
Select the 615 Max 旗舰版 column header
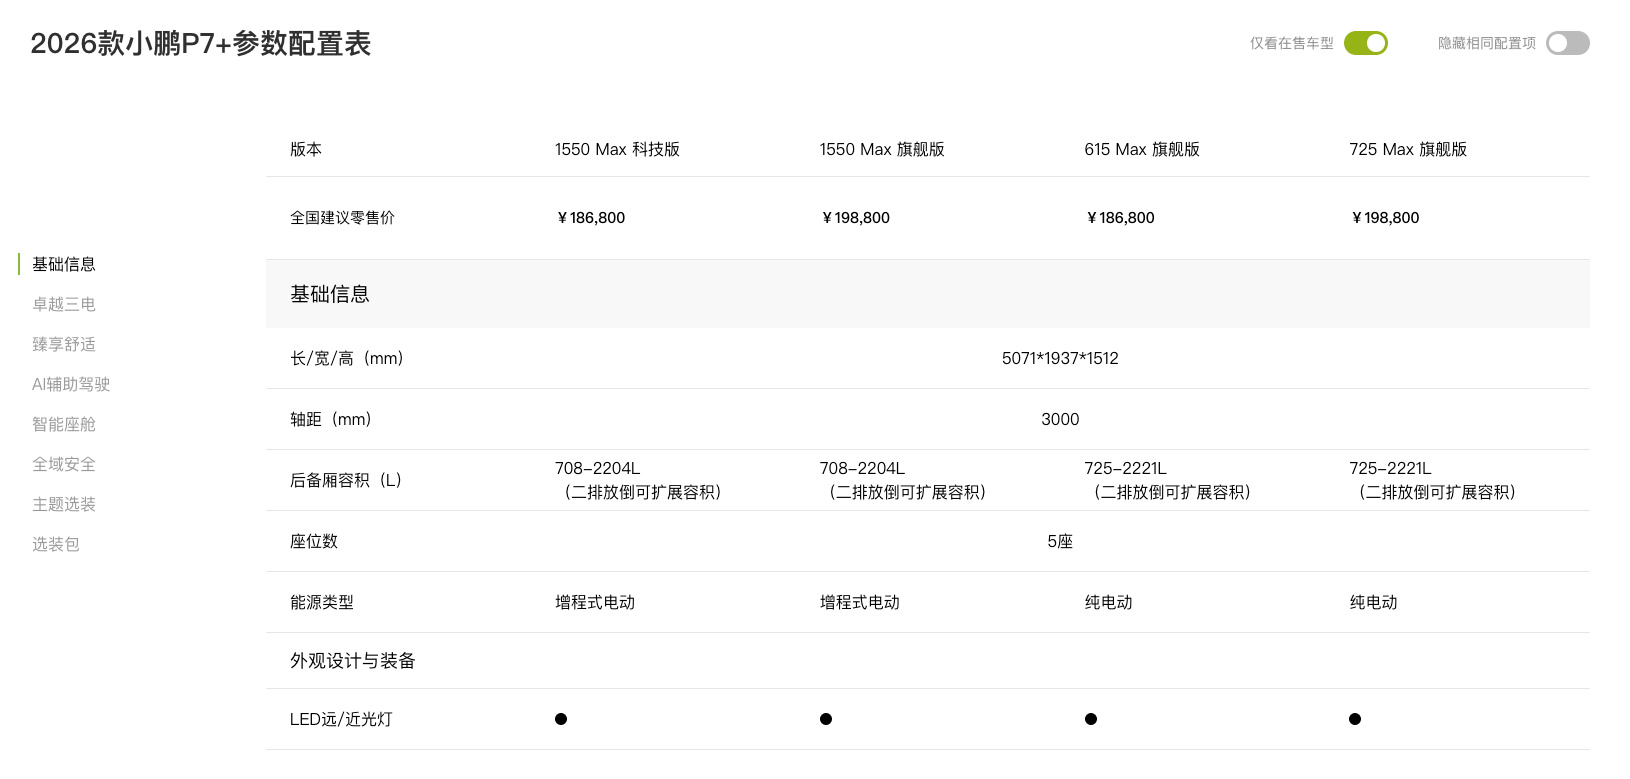(x=1142, y=149)
